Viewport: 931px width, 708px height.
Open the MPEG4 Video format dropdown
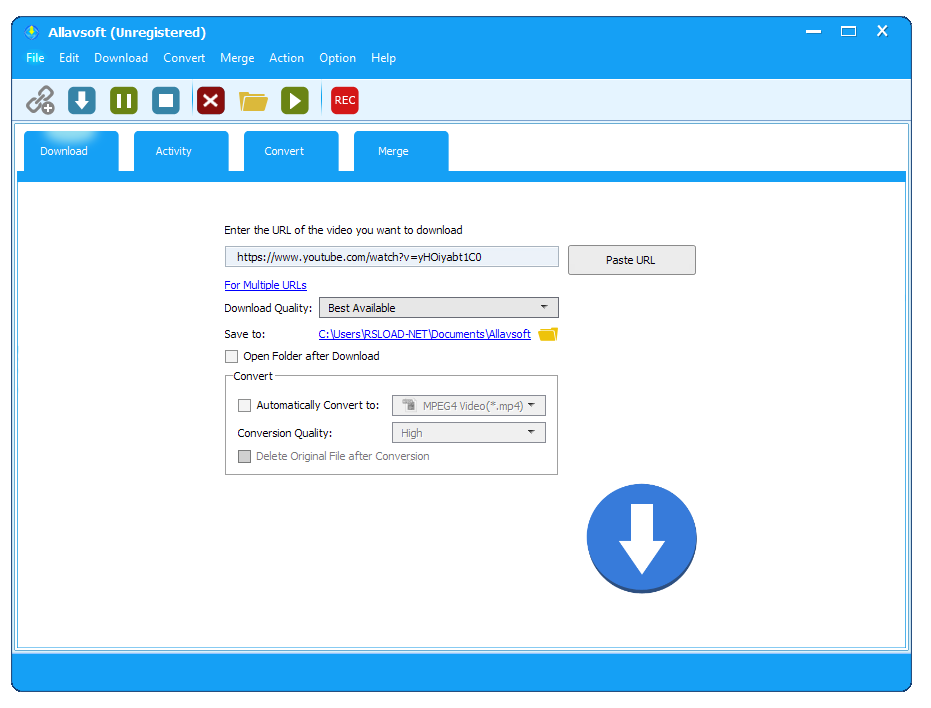[x=468, y=406]
